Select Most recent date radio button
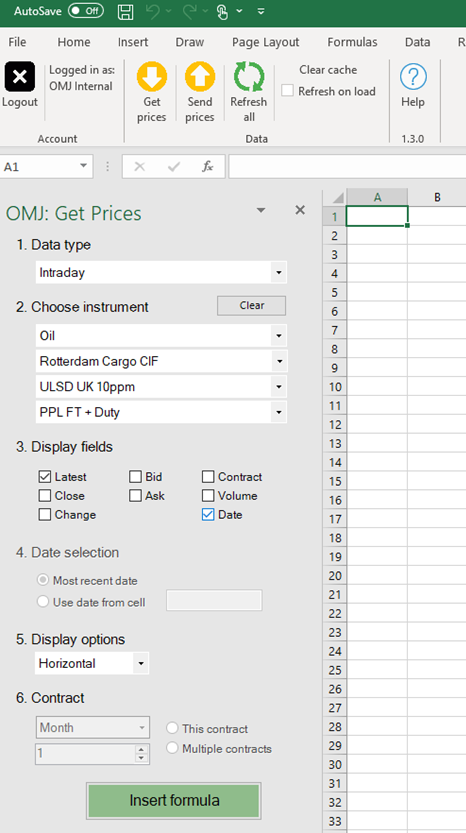This screenshot has height=833, width=466. pos(43,580)
